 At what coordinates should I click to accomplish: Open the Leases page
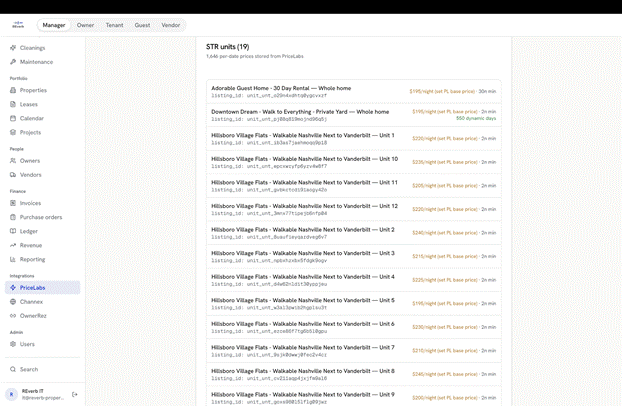click(42, 104)
